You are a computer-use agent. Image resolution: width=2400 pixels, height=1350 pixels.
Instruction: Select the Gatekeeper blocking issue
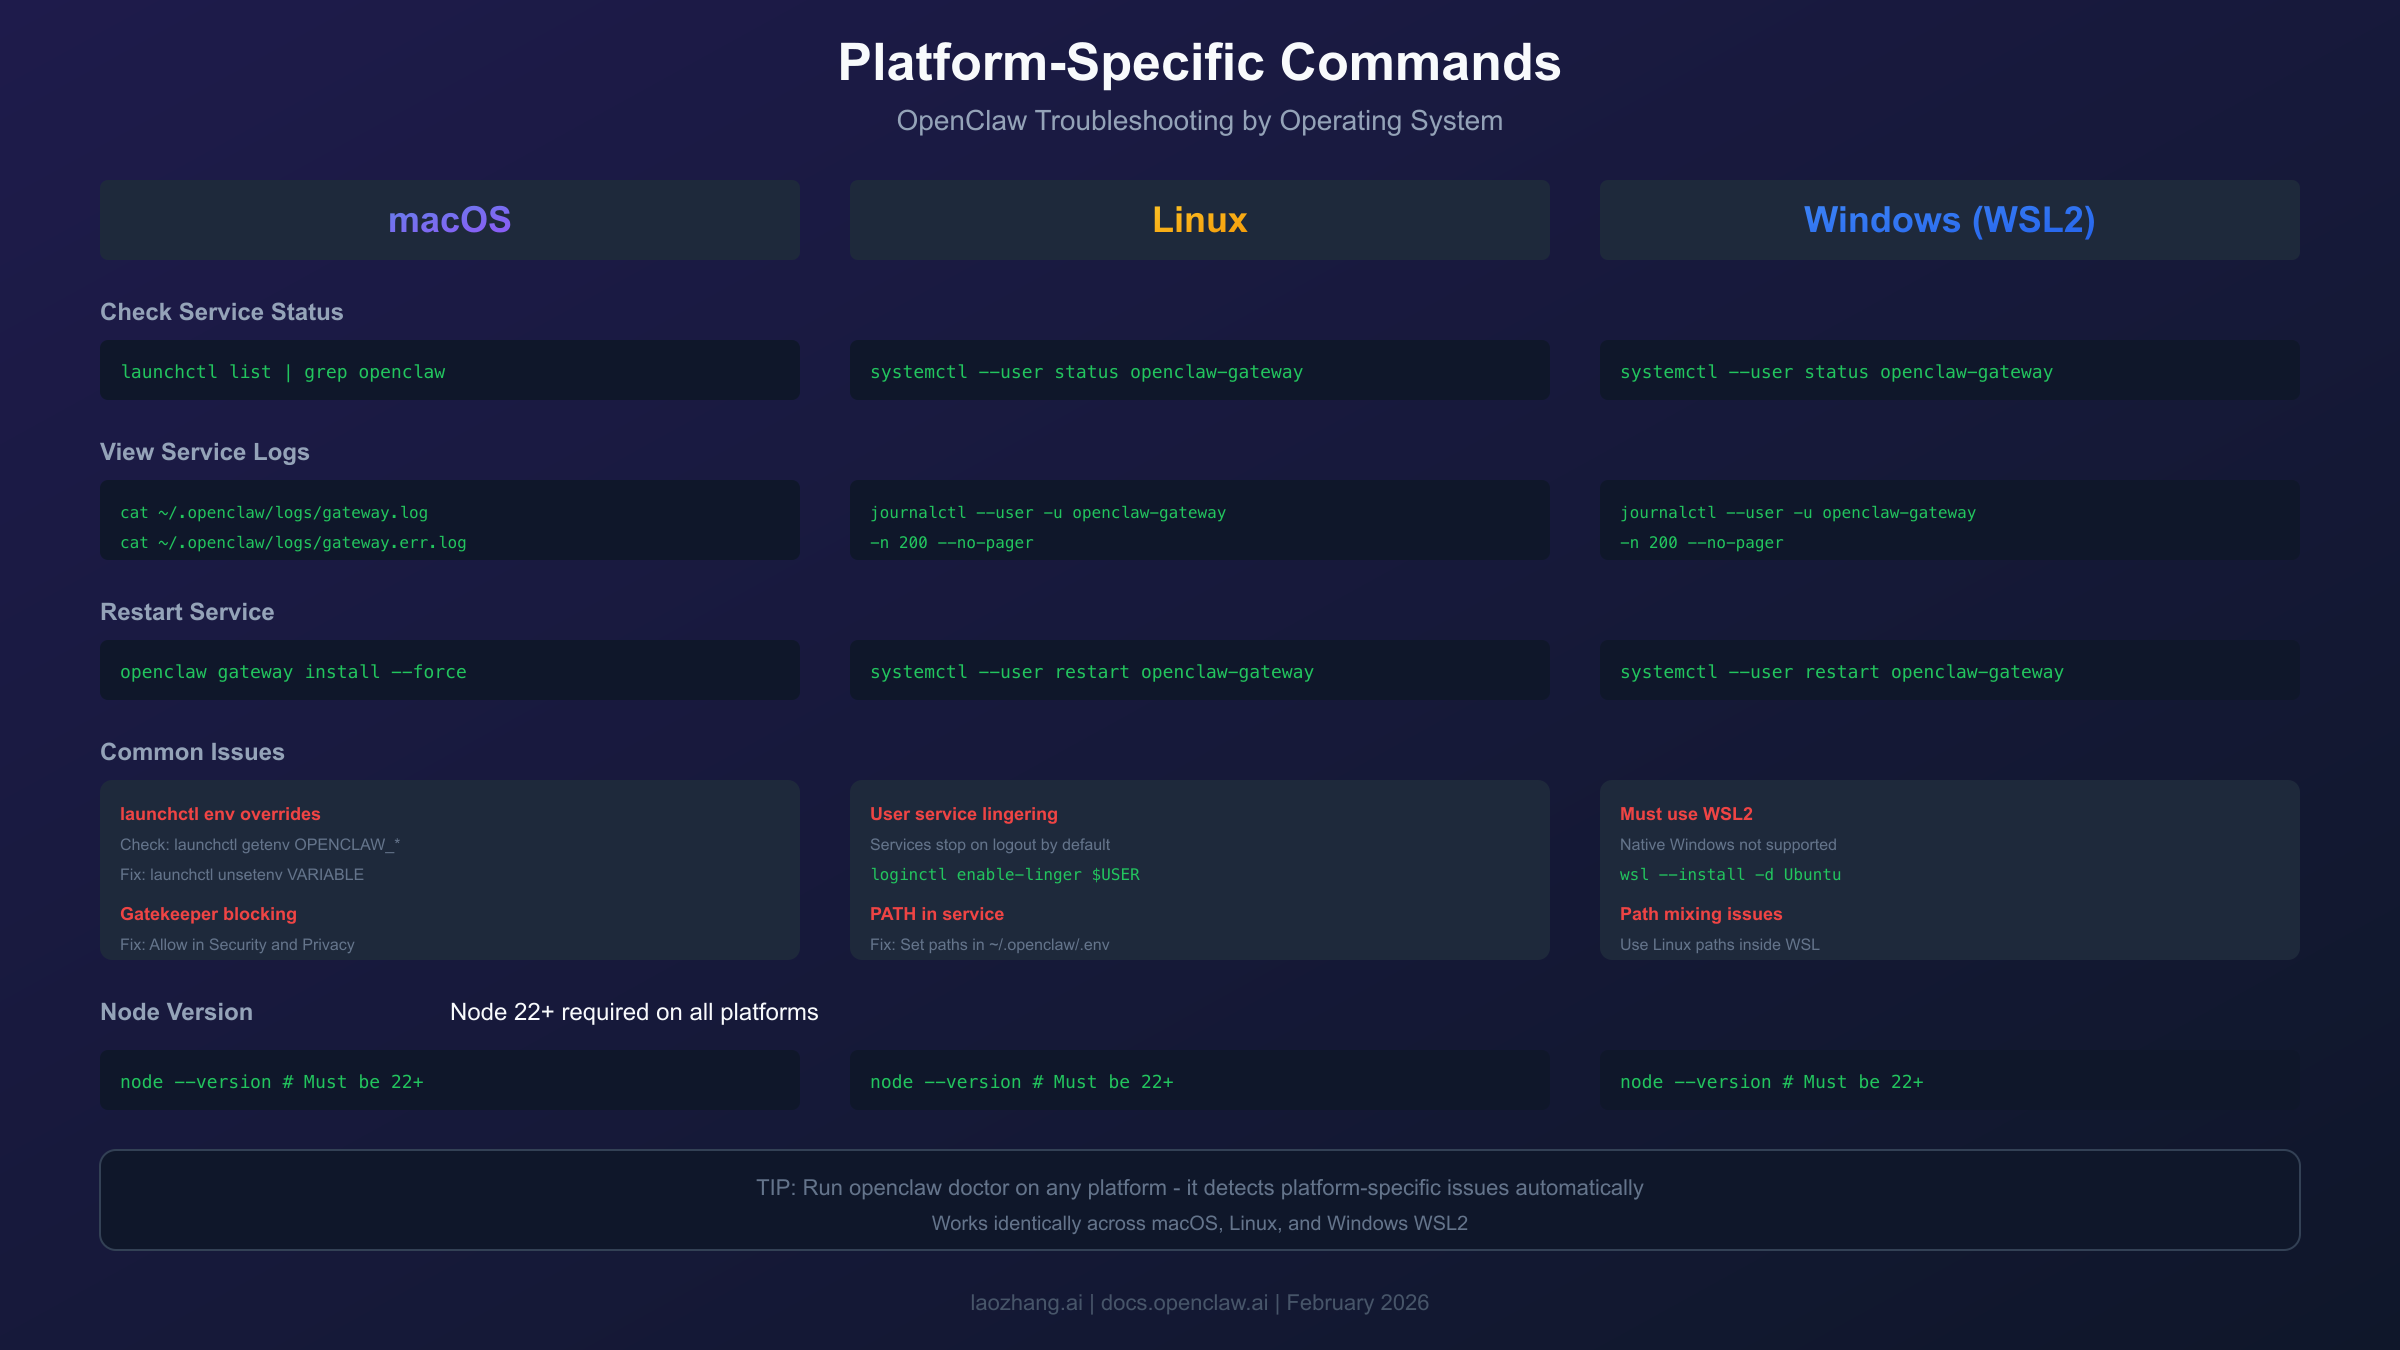coord(208,914)
